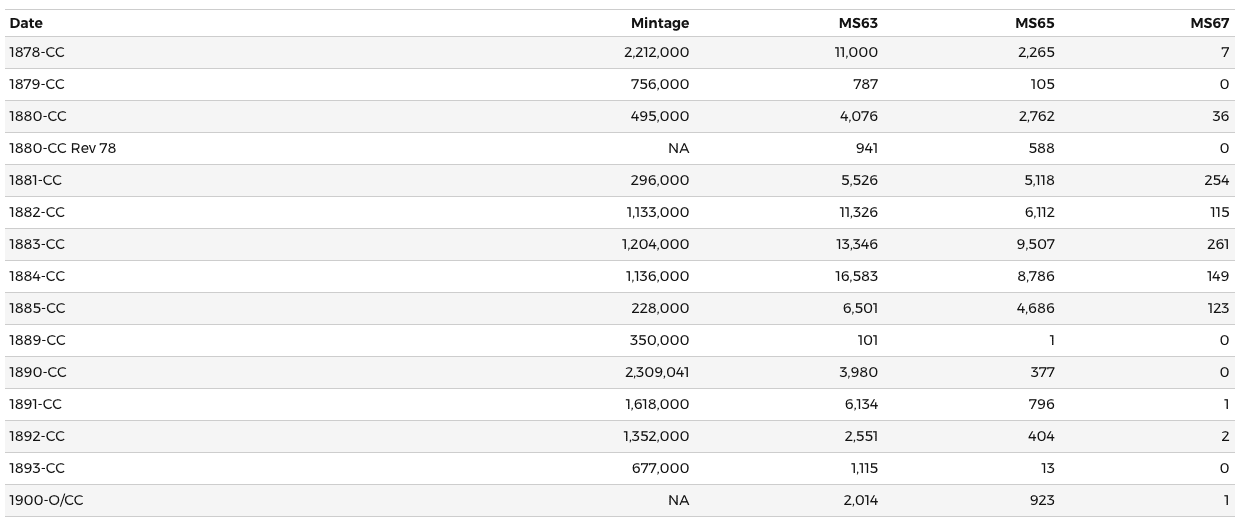Screen dimensions: 1240x528
Task: Click the Date column header
Action: point(26,23)
